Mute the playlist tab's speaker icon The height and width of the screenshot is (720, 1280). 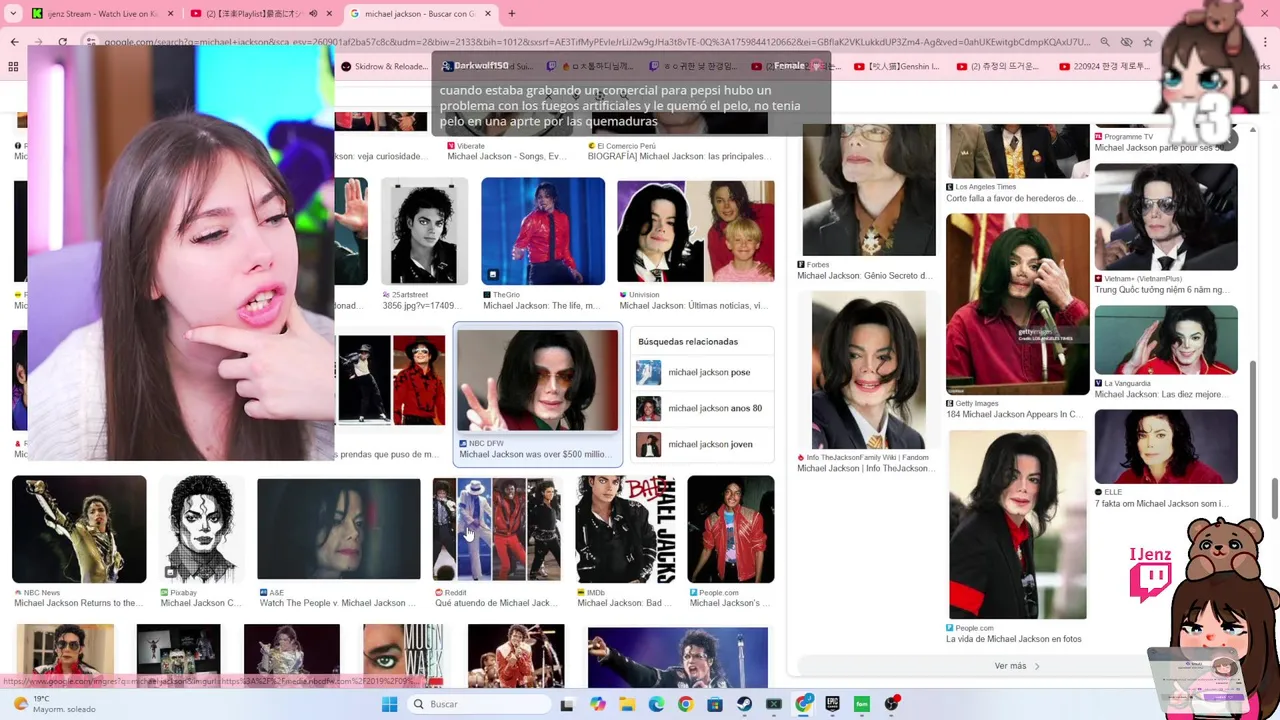[313, 14]
